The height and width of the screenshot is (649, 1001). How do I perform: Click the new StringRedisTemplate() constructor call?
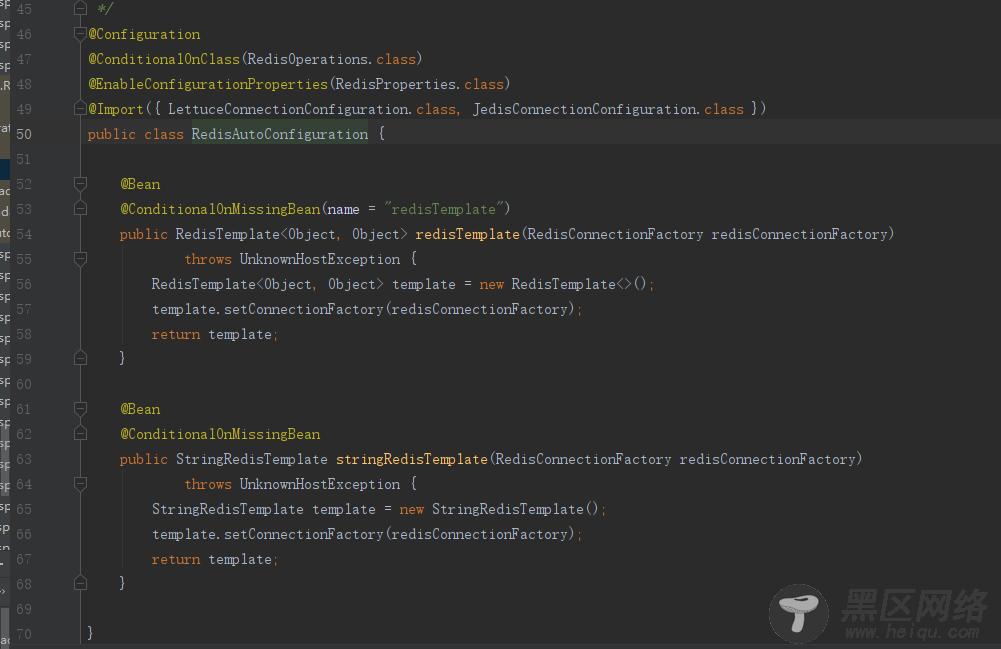pos(499,509)
